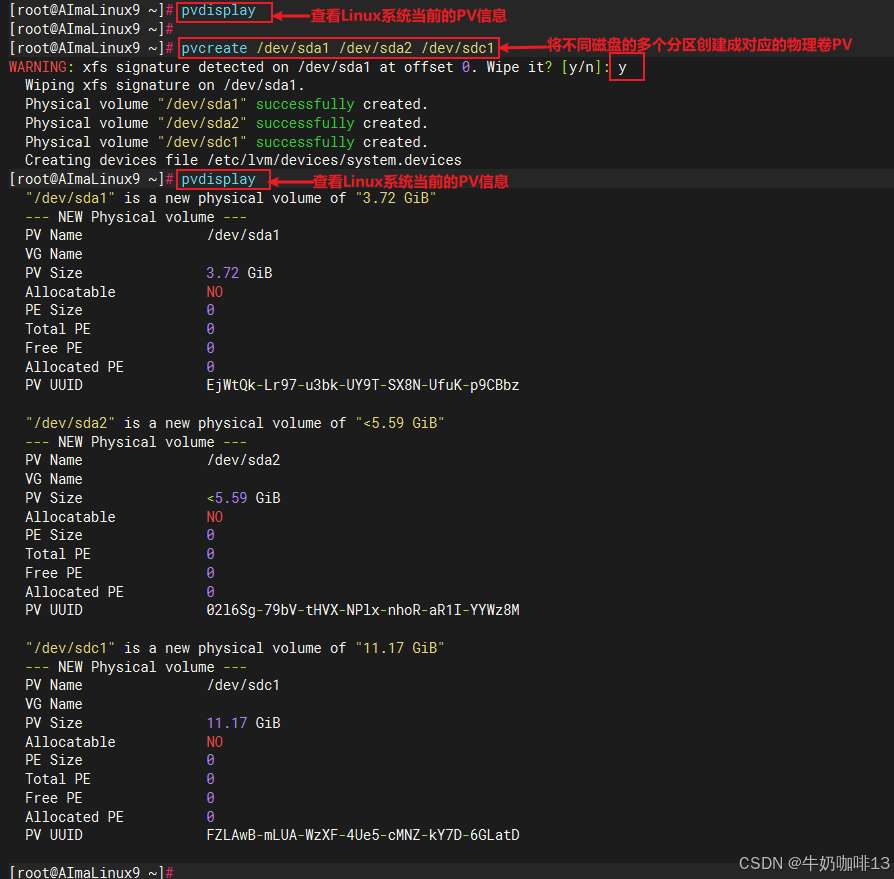Screen dimensions: 894x879
Task: Click UUID FZLAwB-mLUA-WzXF-4Ue5-cMNZ-kY7D-6GLatD
Action: point(363,835)
